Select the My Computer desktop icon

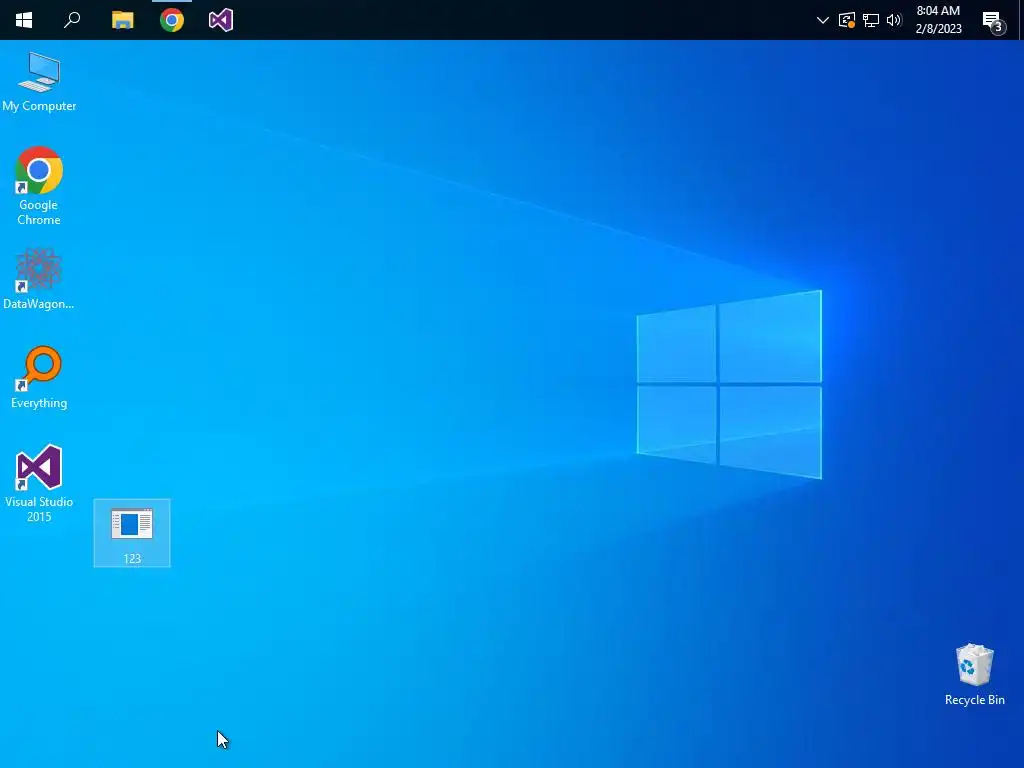point(39,82)
